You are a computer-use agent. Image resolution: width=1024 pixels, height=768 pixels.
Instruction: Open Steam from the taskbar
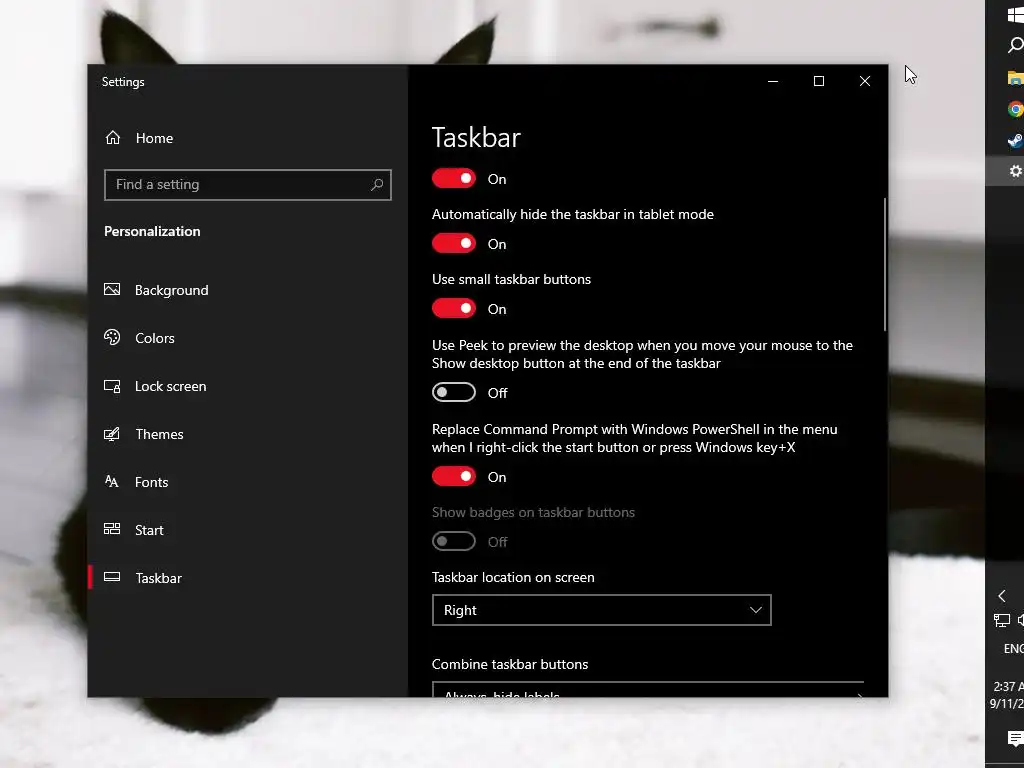[x=1016, y=140]
